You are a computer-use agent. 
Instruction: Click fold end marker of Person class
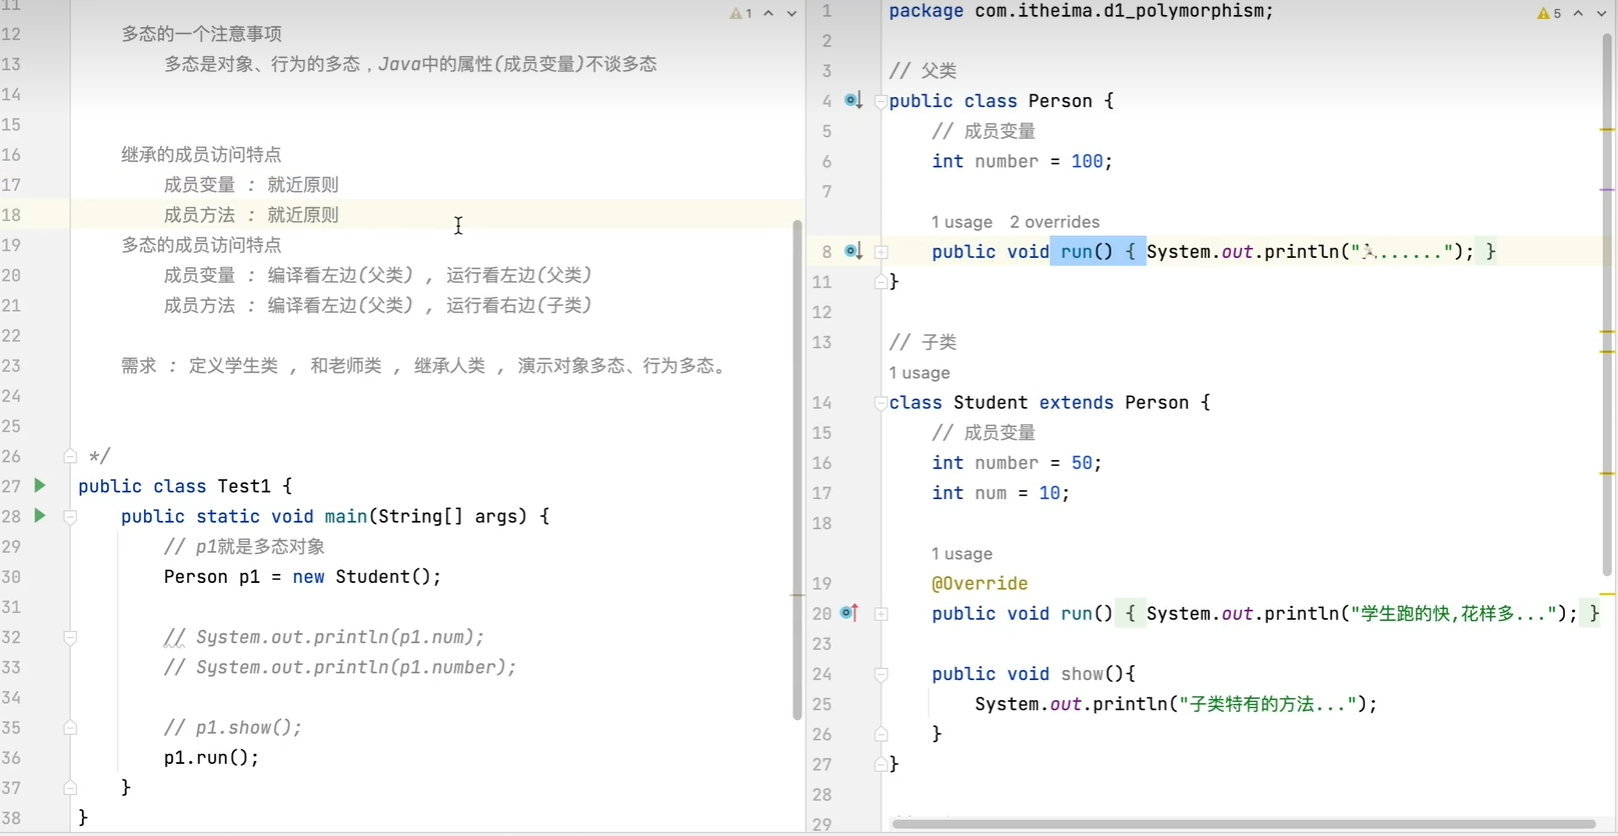[x=880, y=282]
